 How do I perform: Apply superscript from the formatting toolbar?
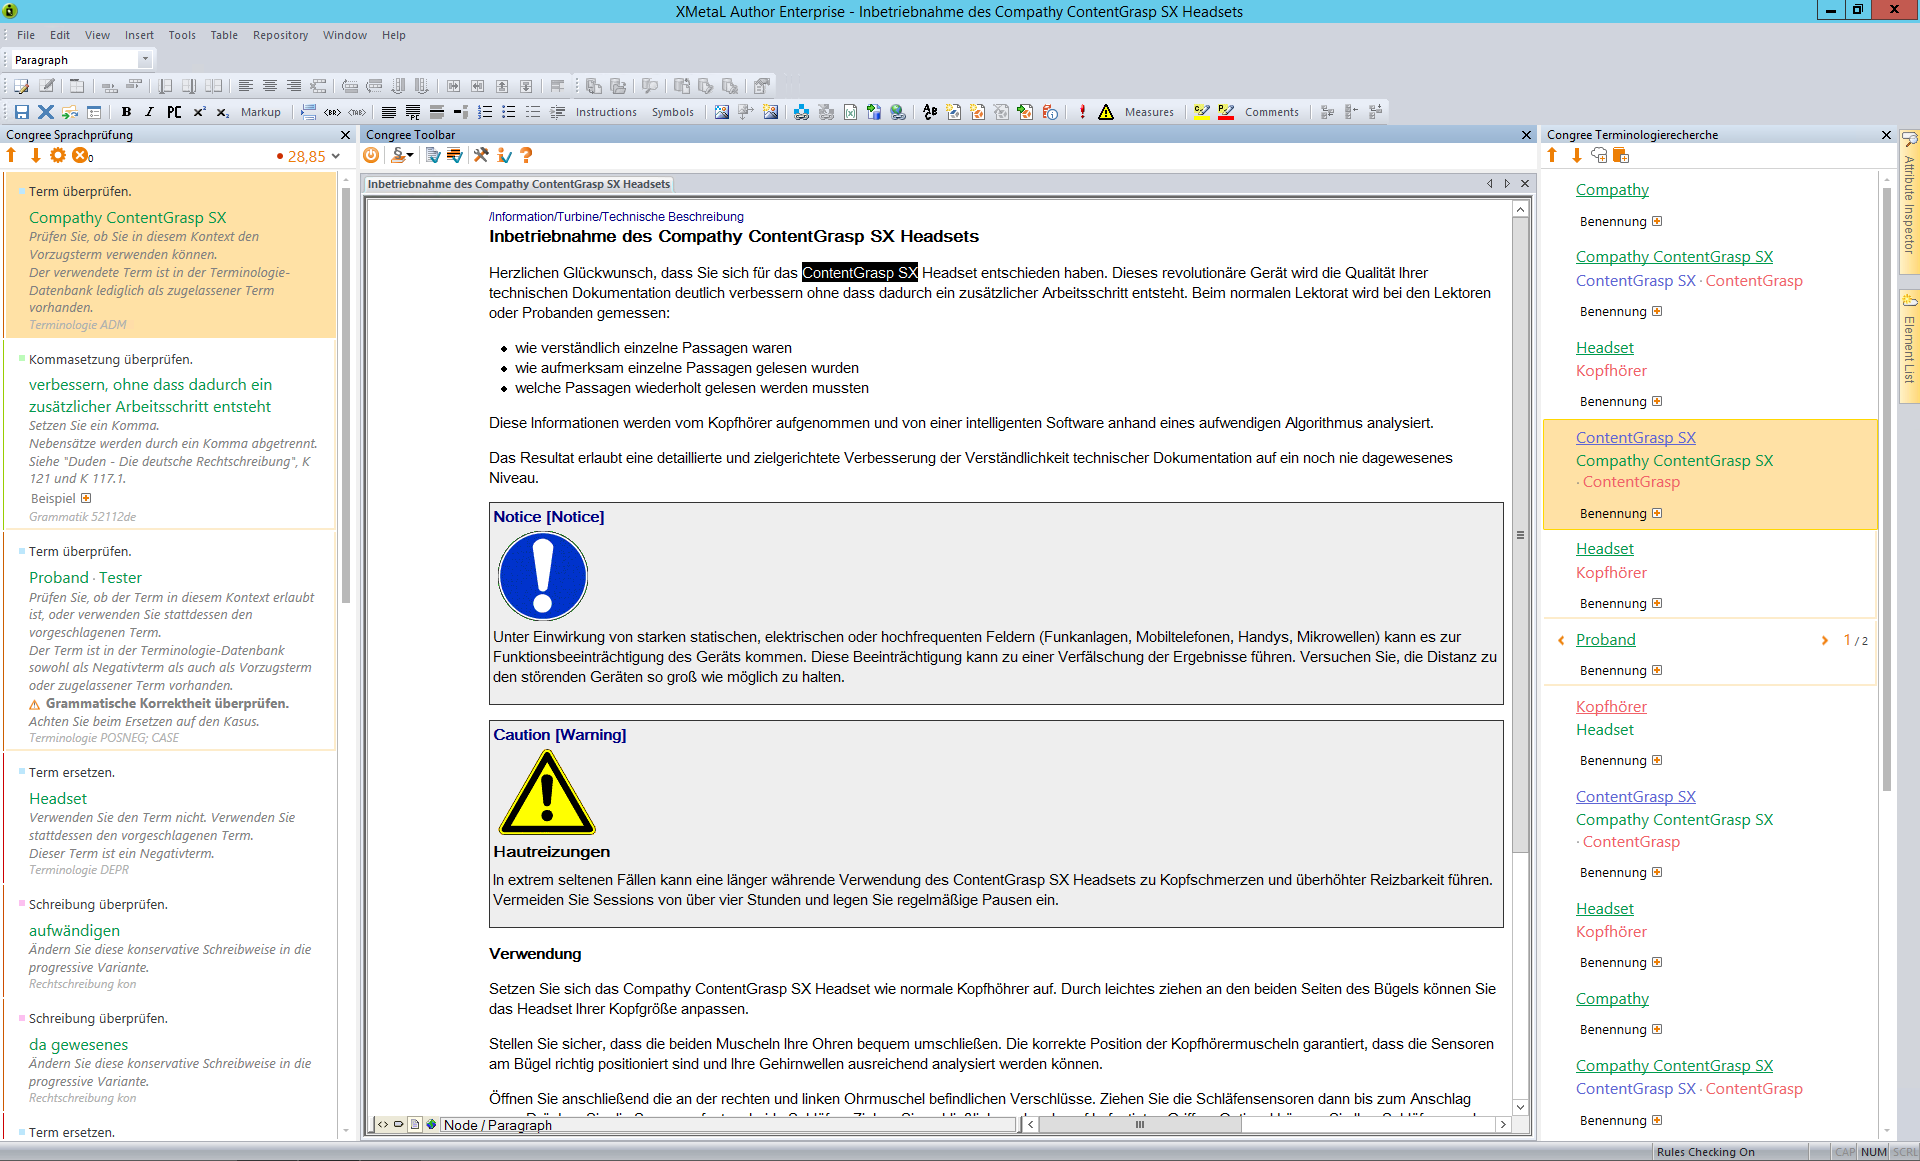pos(199,112)
